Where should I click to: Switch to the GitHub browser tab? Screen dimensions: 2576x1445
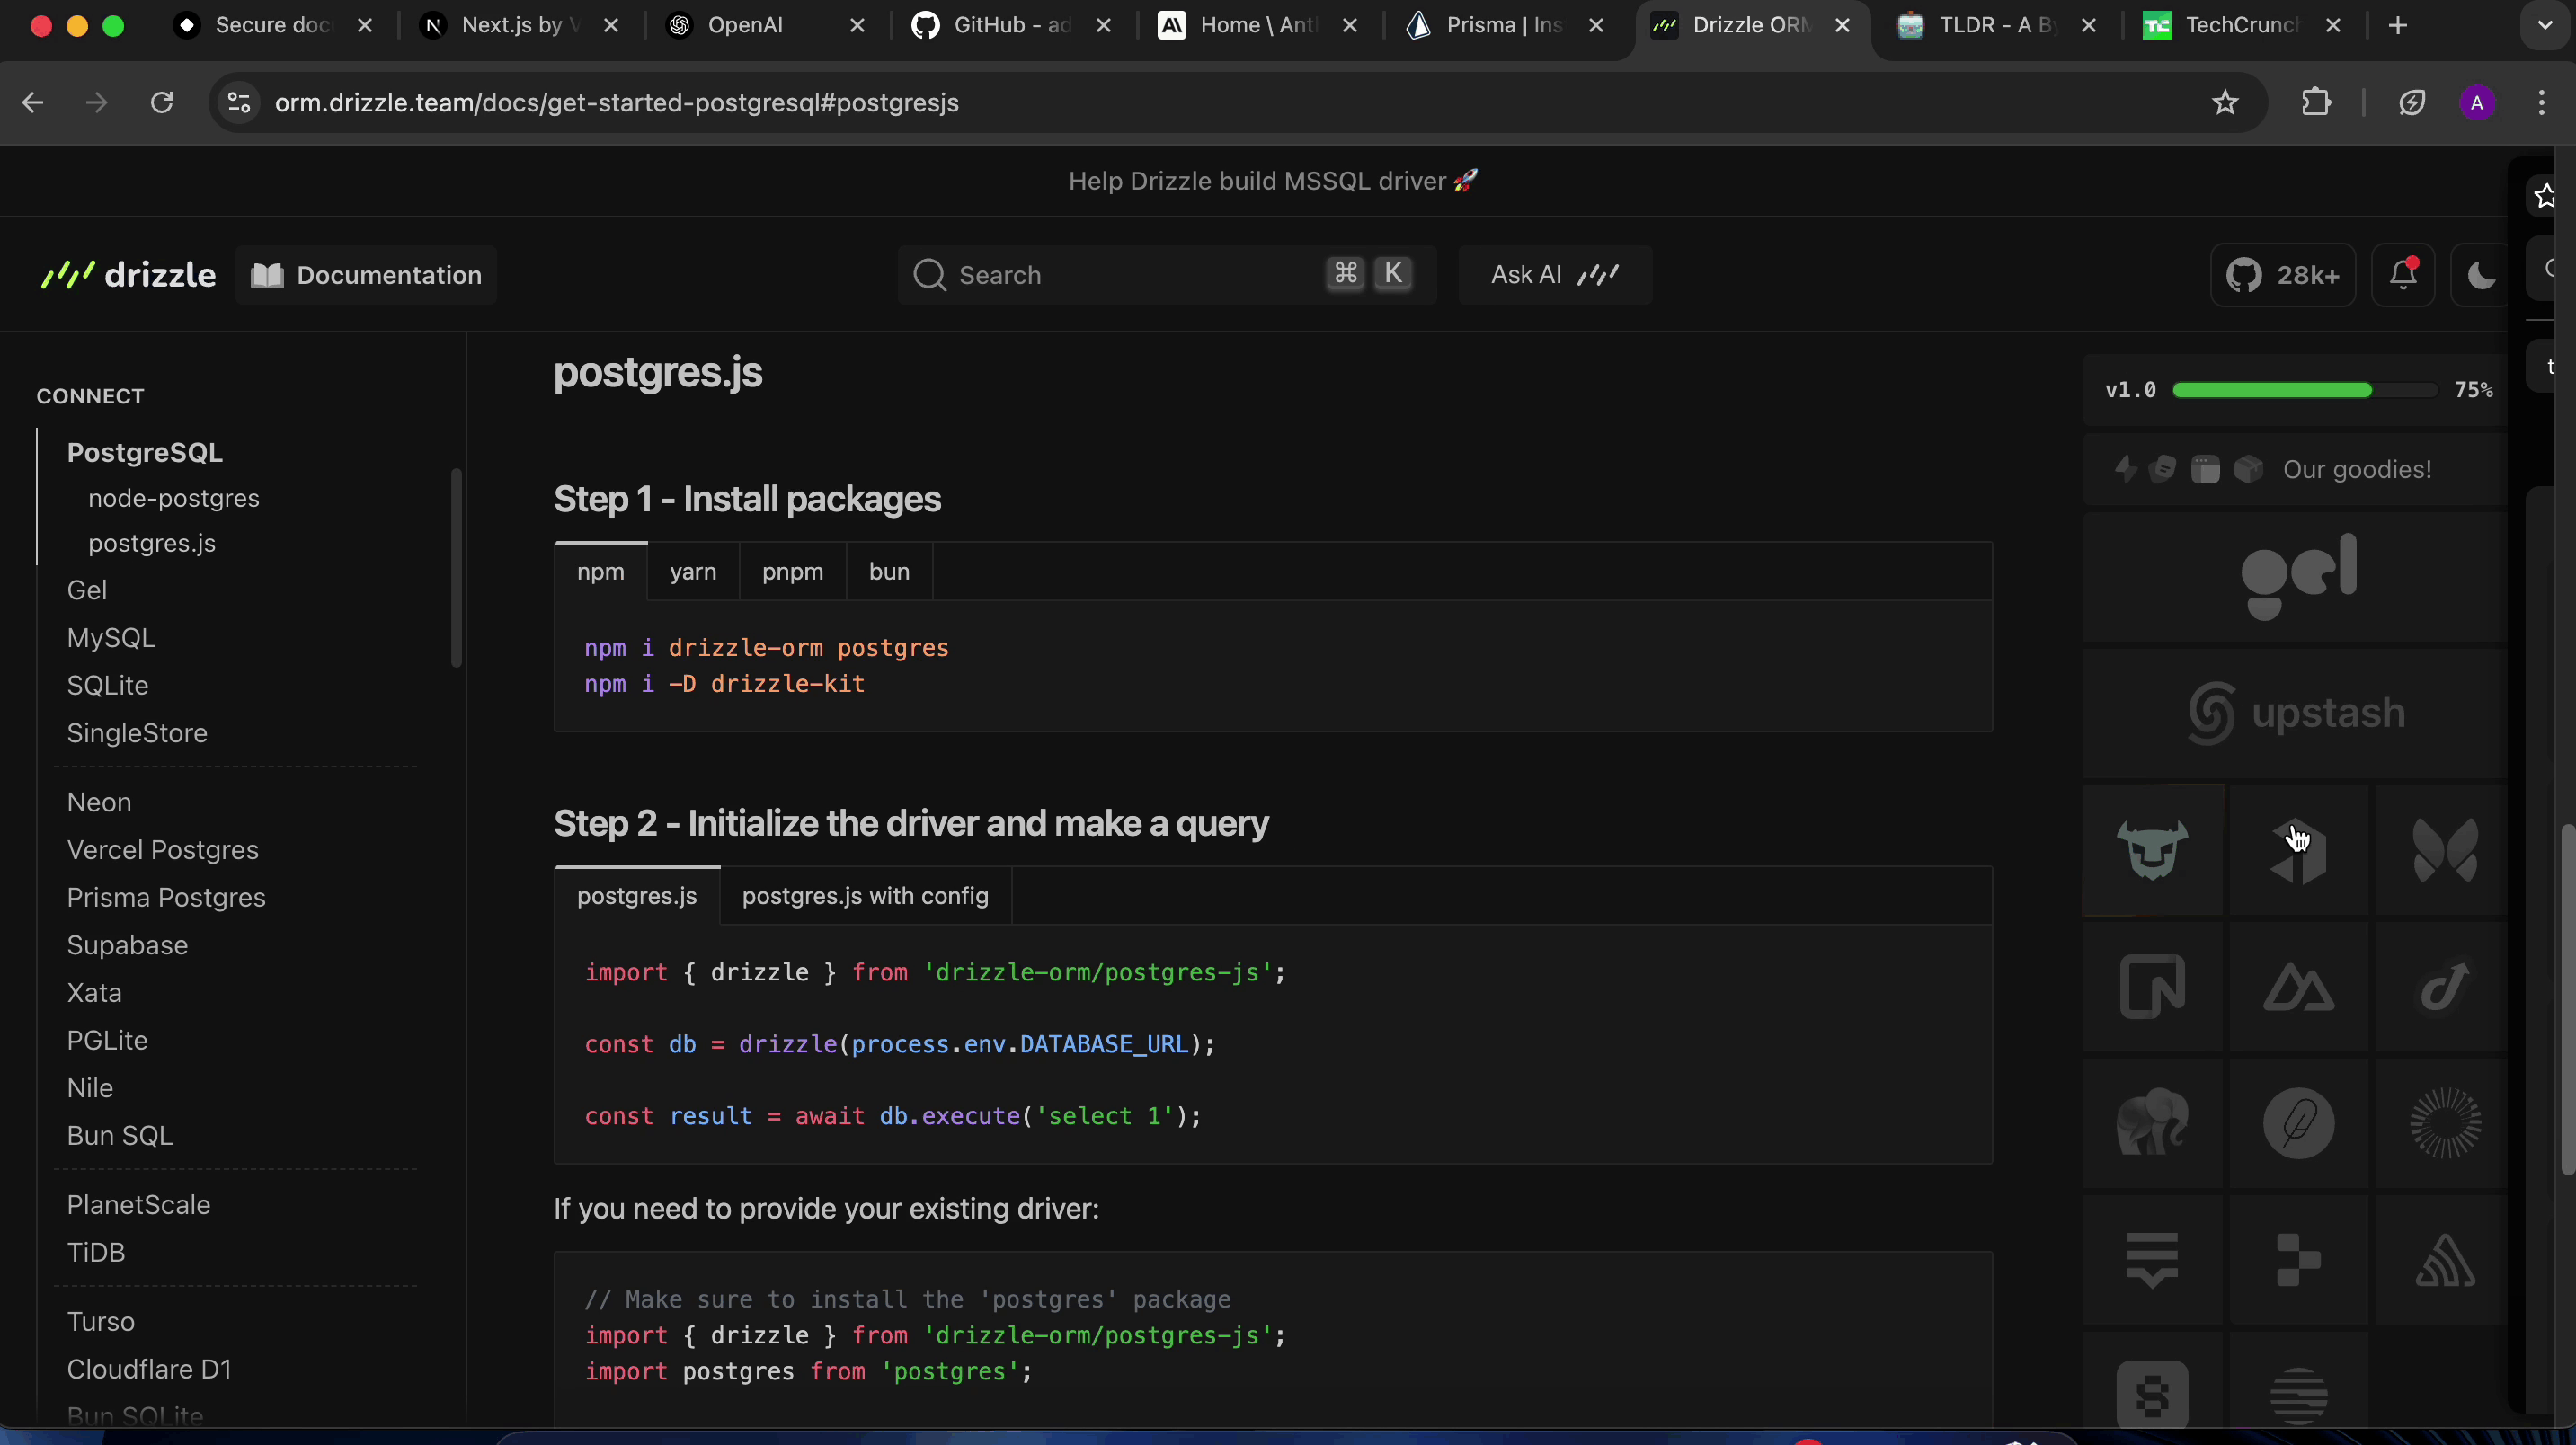coord(1011,26)
